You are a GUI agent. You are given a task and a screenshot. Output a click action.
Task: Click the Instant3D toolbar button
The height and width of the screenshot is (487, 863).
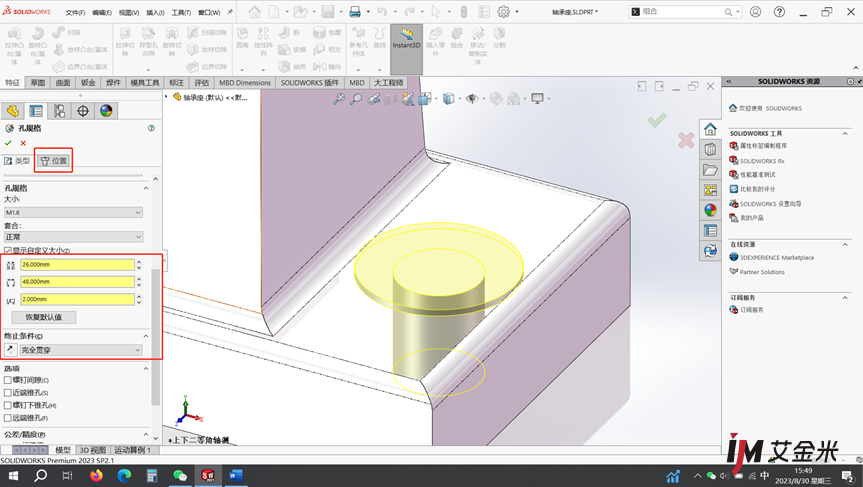tap(406, 48)
